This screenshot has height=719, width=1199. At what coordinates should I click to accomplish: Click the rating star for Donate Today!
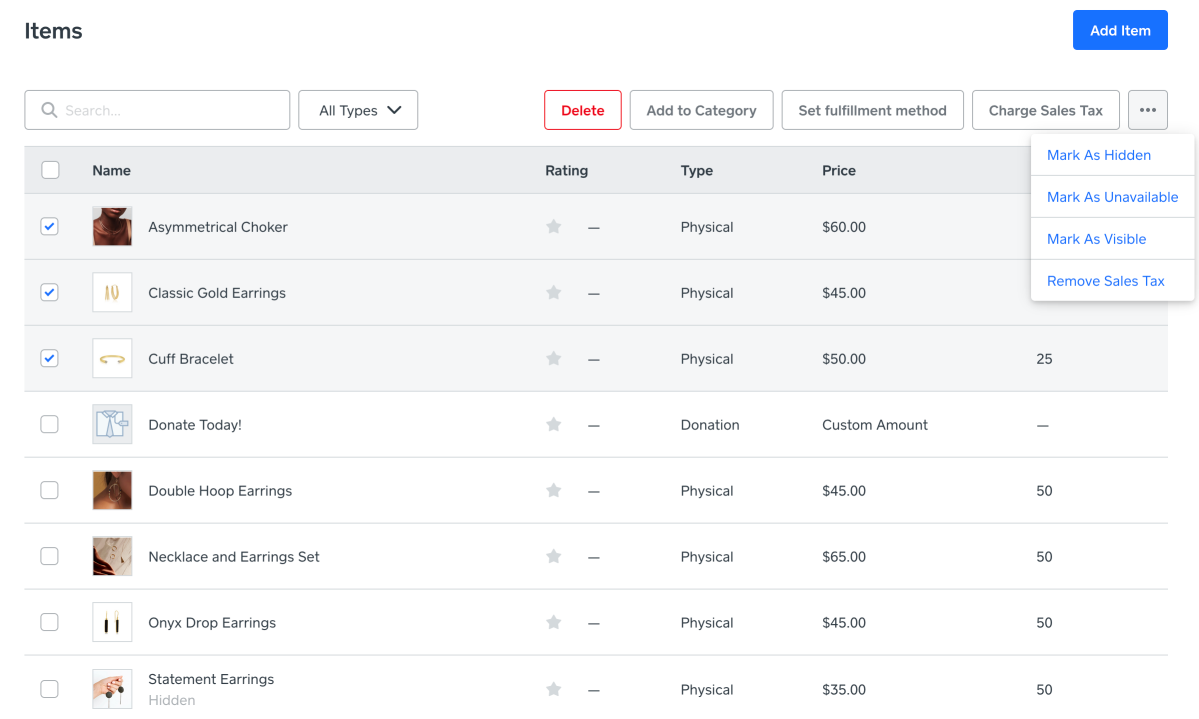coord(554,425)
